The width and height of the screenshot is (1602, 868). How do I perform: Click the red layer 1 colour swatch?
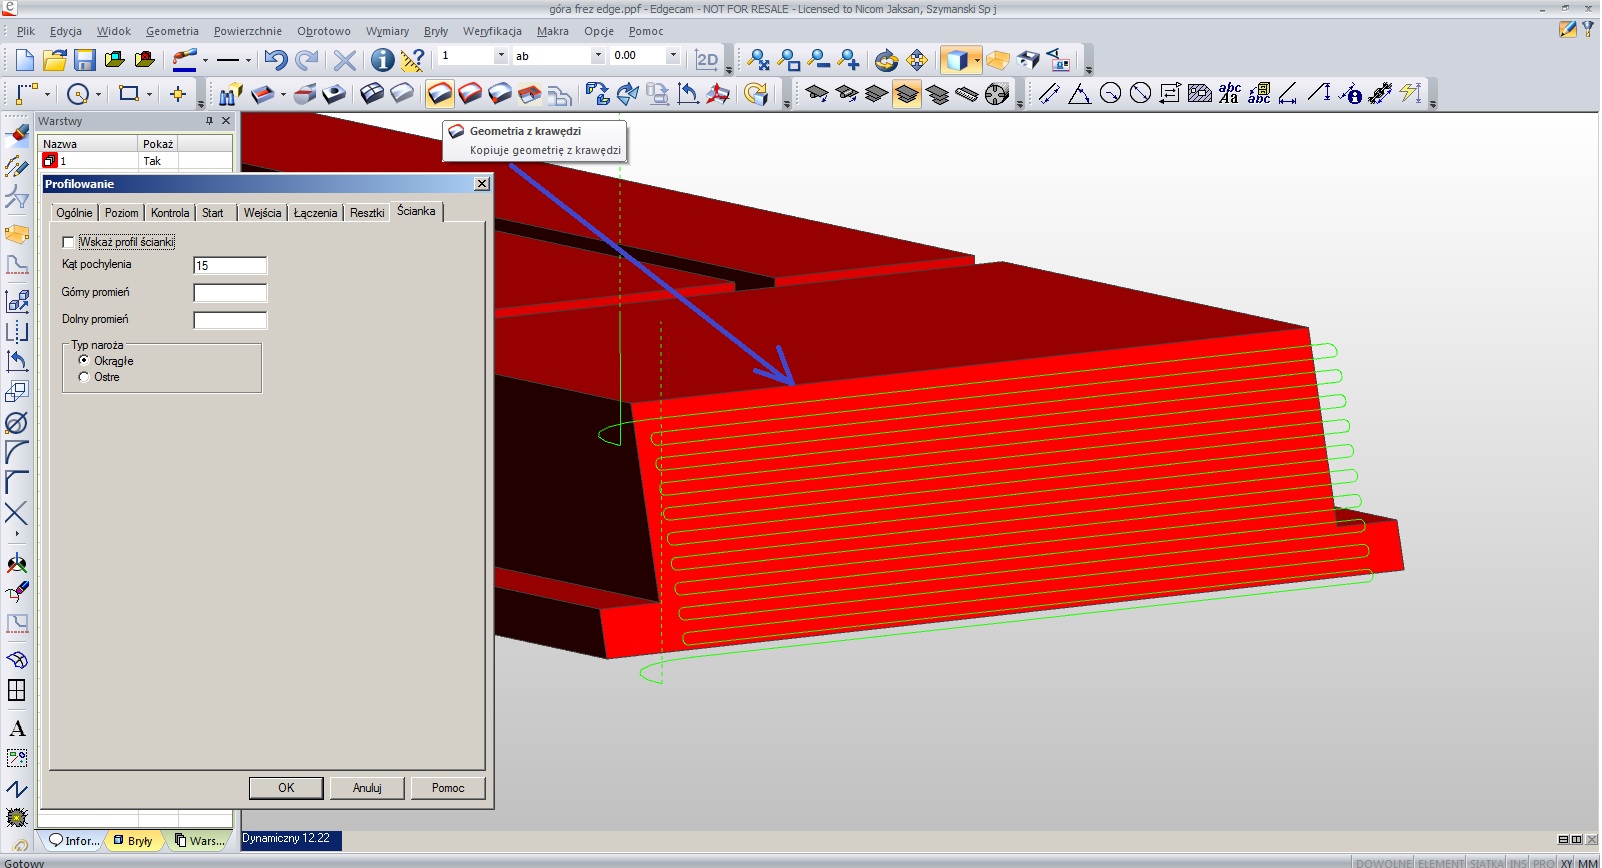coord(49,160)
